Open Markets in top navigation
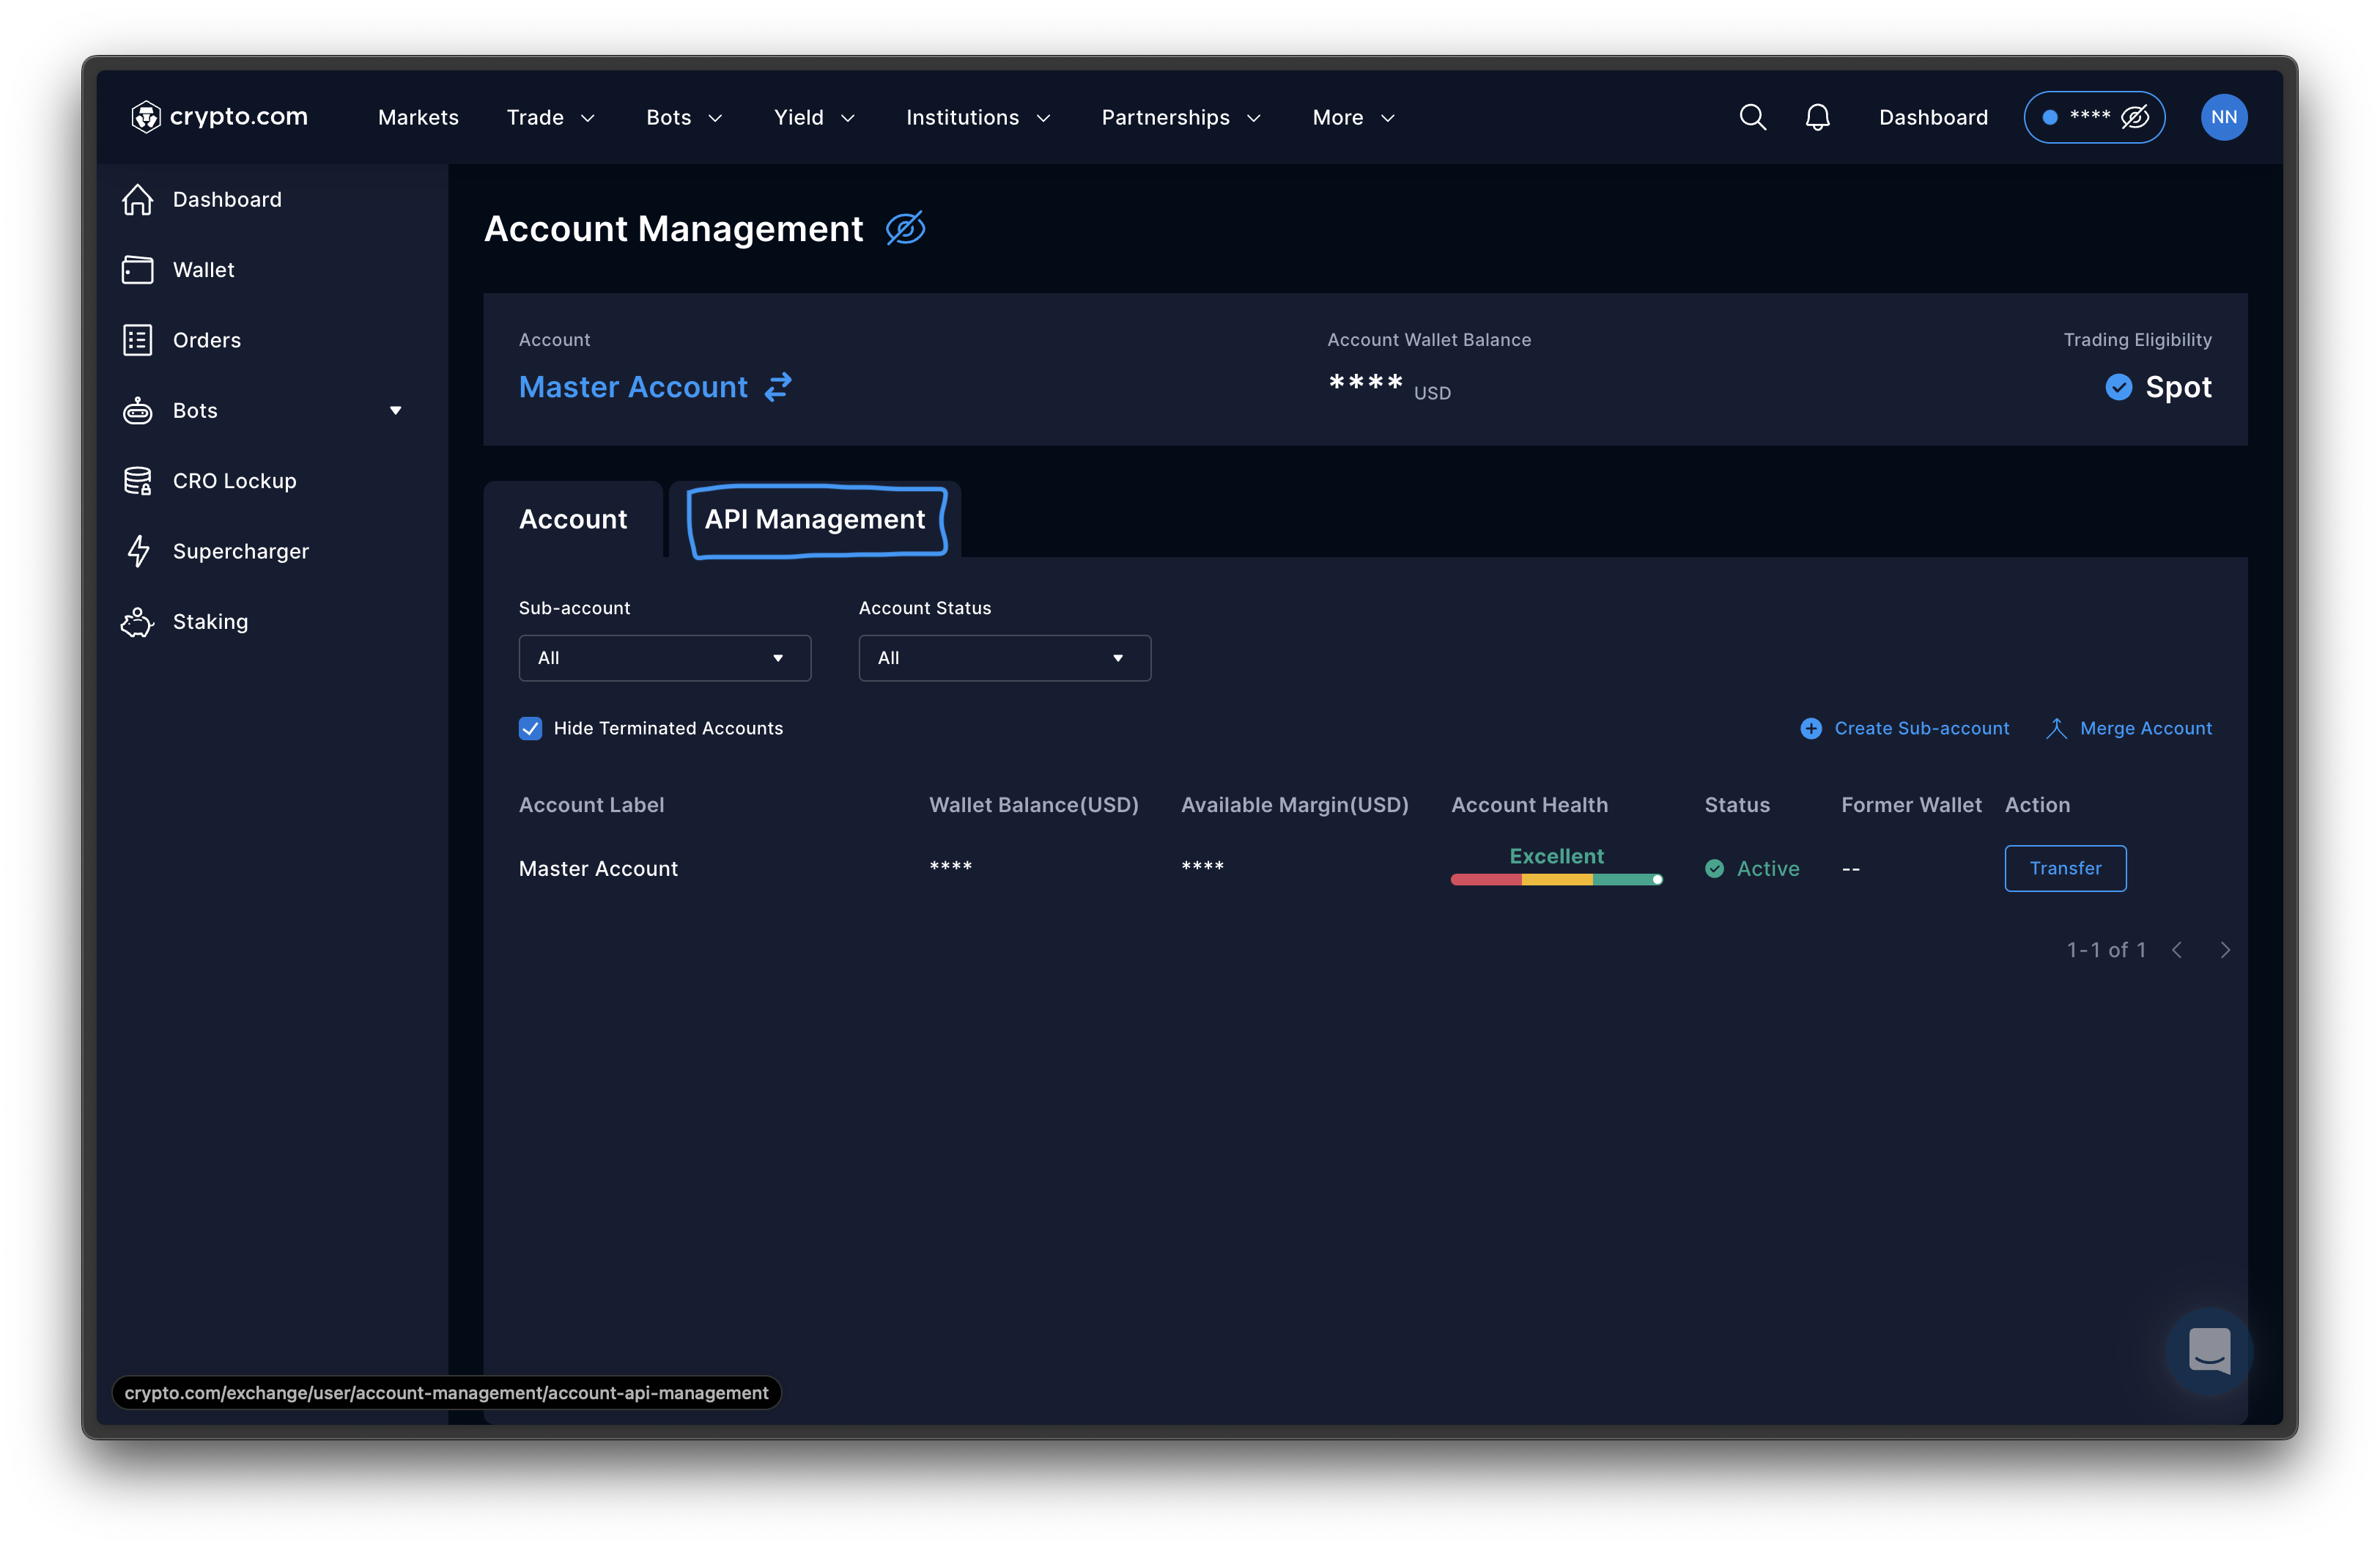 pyautogui.click(x=418, y=117)
